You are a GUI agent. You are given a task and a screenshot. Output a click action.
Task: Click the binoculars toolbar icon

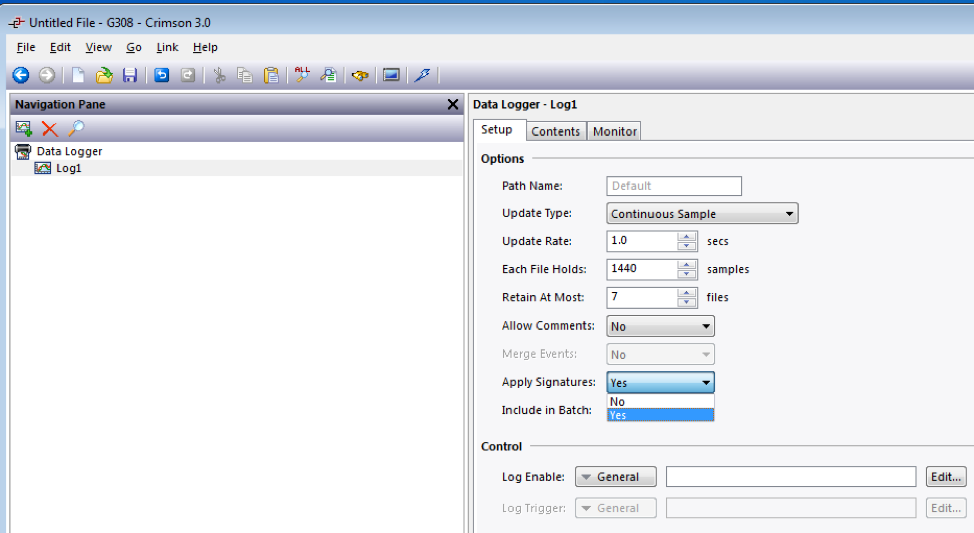click(x=360, y=76)
